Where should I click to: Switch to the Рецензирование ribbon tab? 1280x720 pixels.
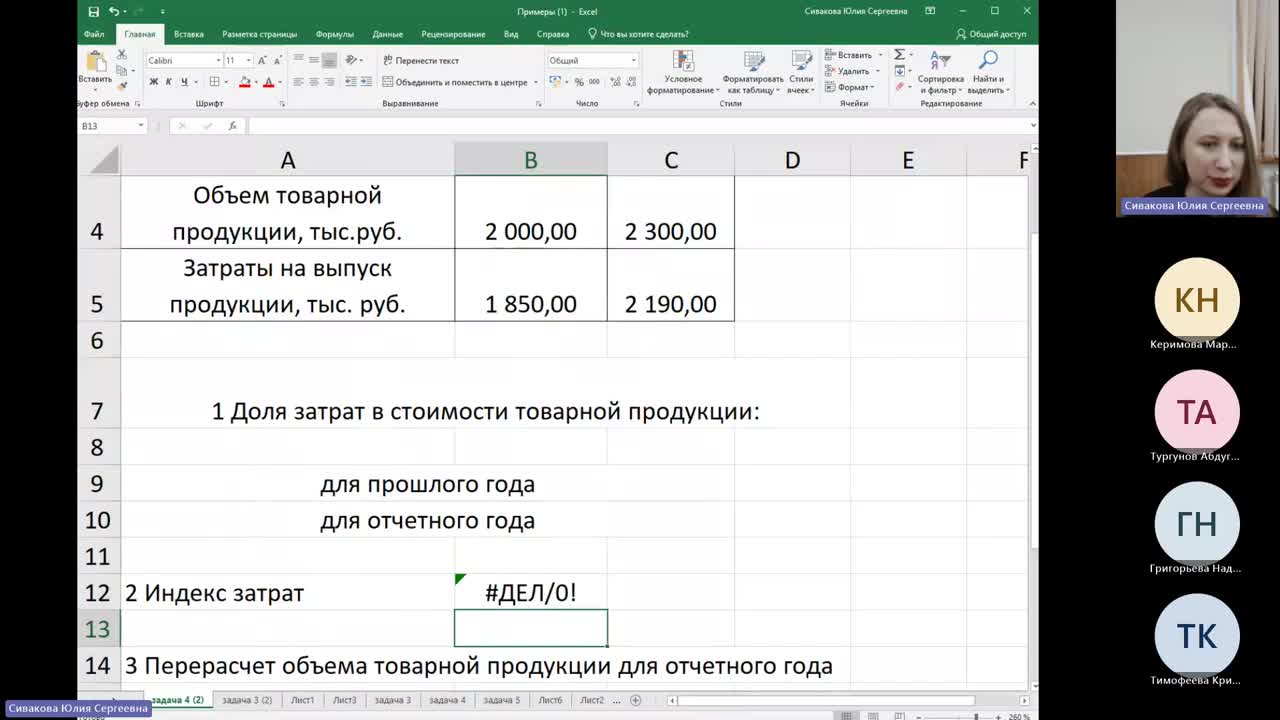[x=453, y=34]
